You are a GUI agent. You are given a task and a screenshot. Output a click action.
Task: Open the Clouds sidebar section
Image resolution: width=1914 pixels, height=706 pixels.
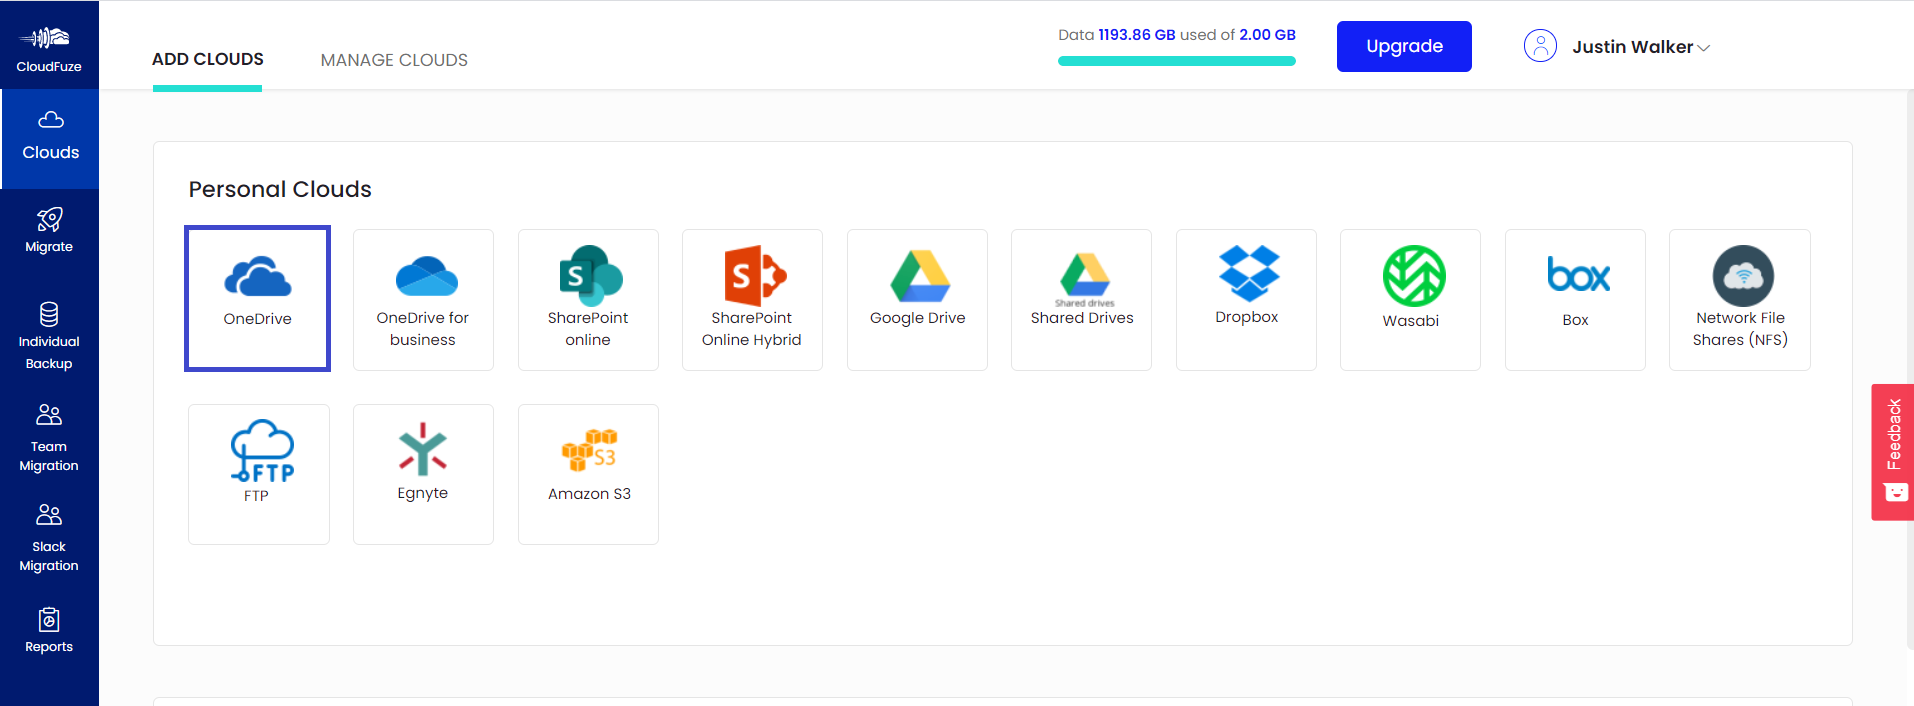[x=50, y=138]
